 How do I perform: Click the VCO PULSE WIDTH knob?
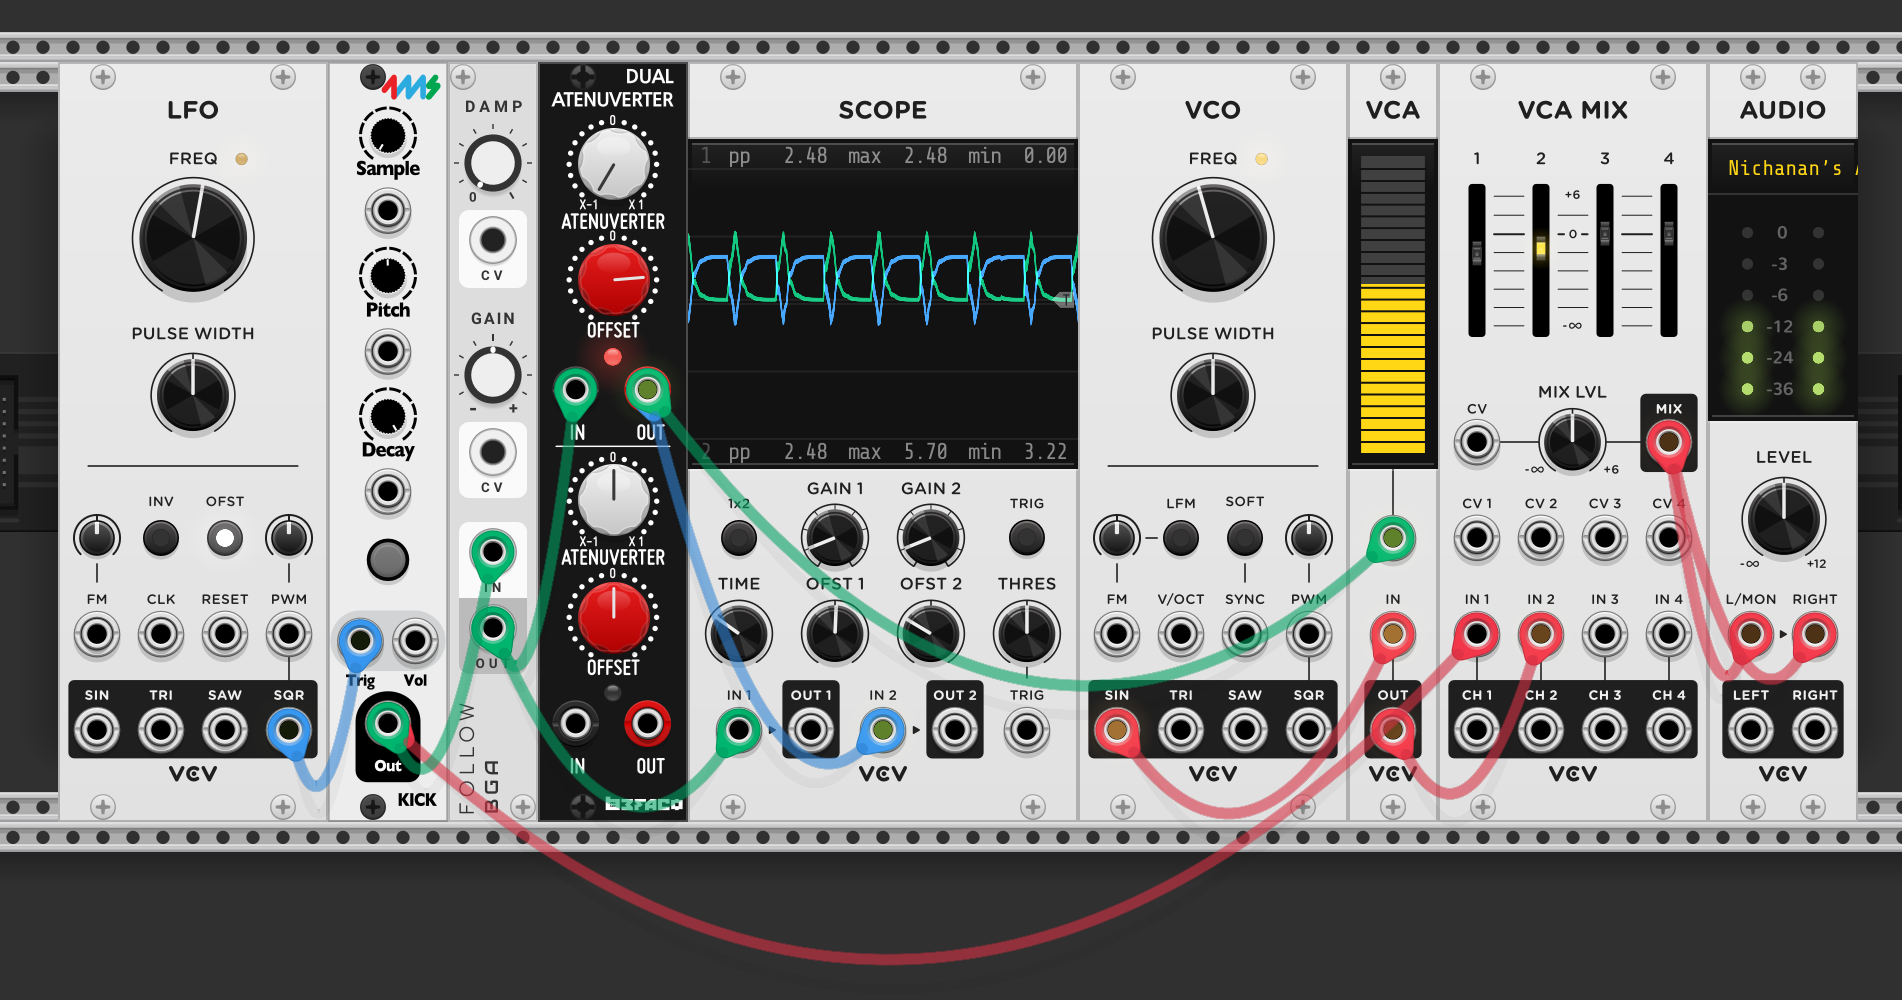1213,395
